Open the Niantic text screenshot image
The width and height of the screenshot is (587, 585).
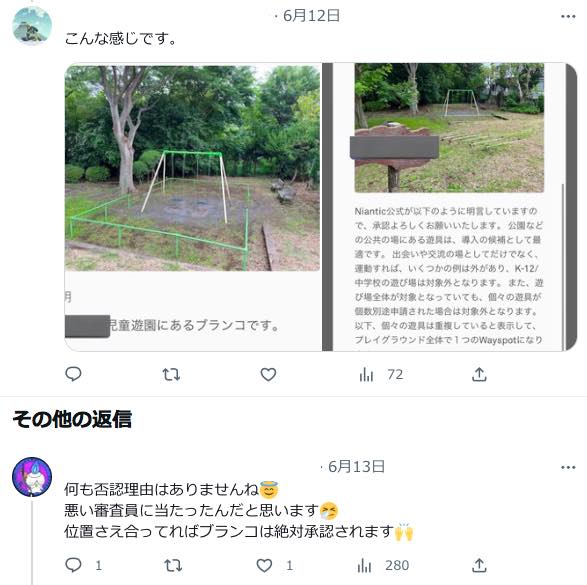[450, 207]
